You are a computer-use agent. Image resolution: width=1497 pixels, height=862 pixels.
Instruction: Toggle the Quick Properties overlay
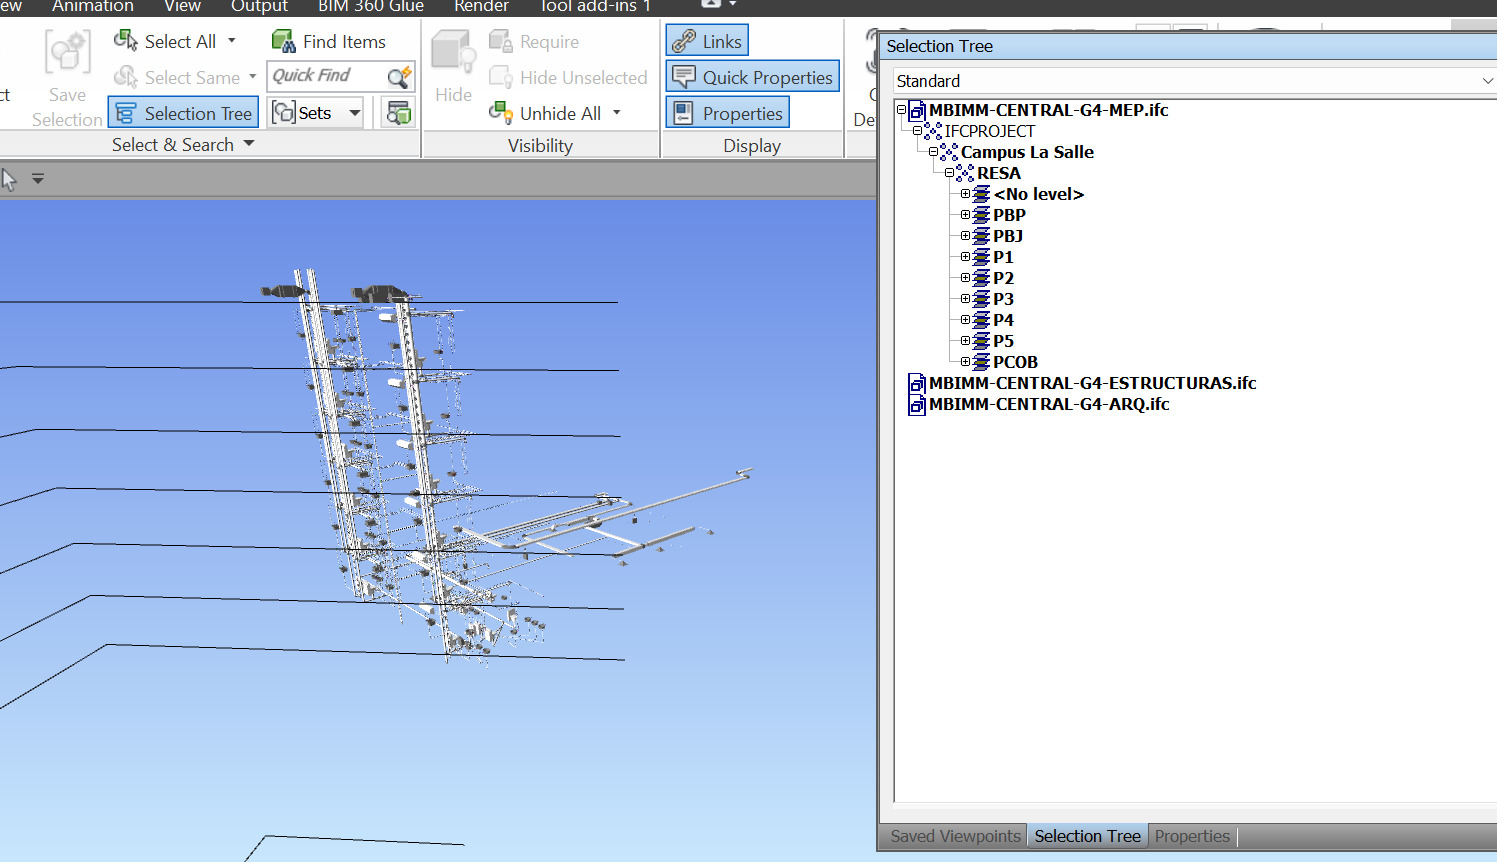(x=752, y=76)
